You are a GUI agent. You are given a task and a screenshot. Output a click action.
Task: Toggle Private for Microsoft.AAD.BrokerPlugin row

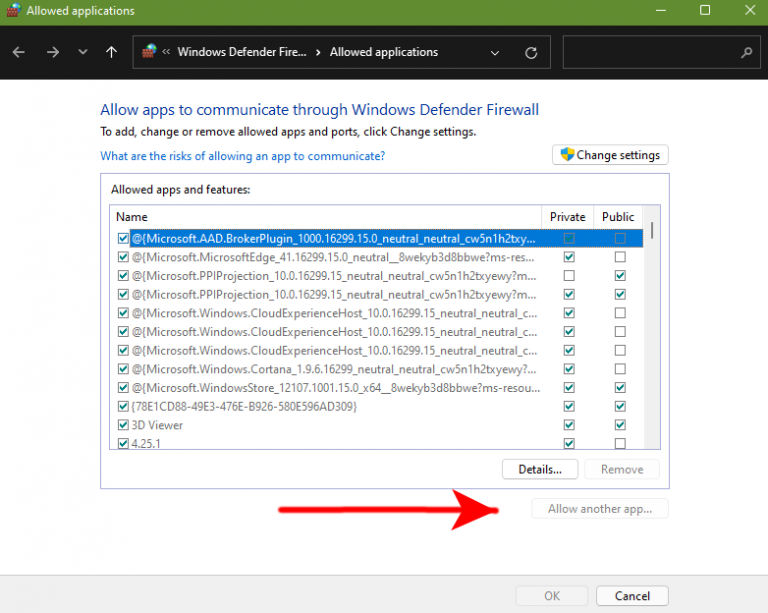click(x=569, y=238)
